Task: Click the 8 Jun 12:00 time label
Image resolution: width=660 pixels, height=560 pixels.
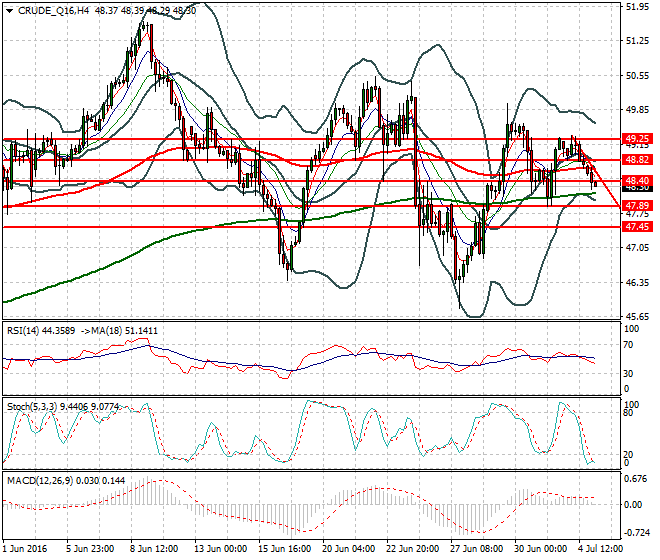Action: point(154,549)
